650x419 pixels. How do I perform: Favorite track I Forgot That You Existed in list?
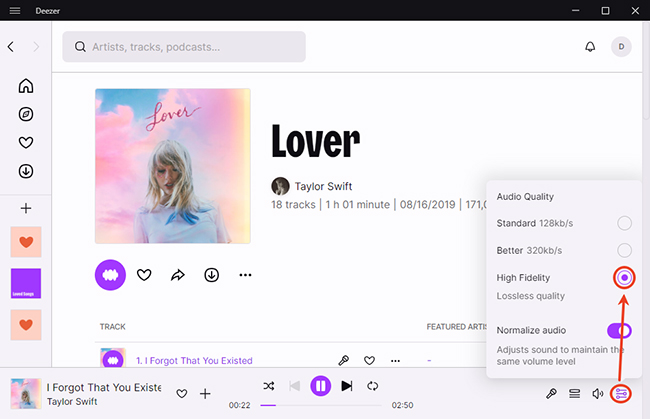[x=369, y=361]
